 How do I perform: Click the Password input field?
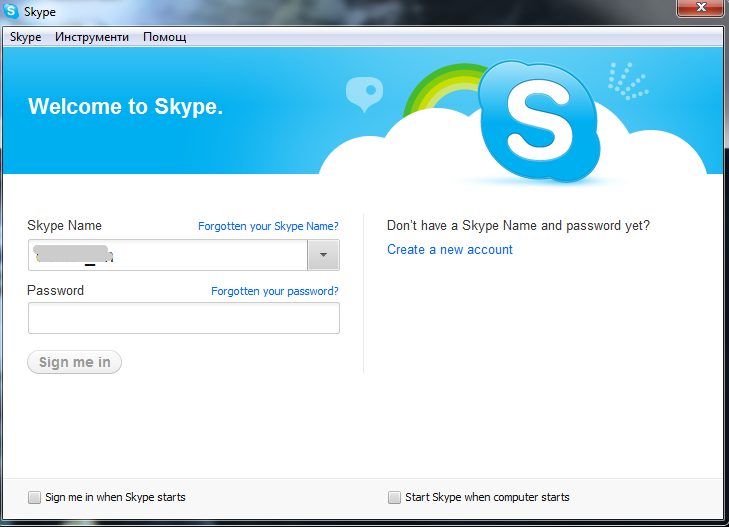pyautogui.click(x=184, y=318)
